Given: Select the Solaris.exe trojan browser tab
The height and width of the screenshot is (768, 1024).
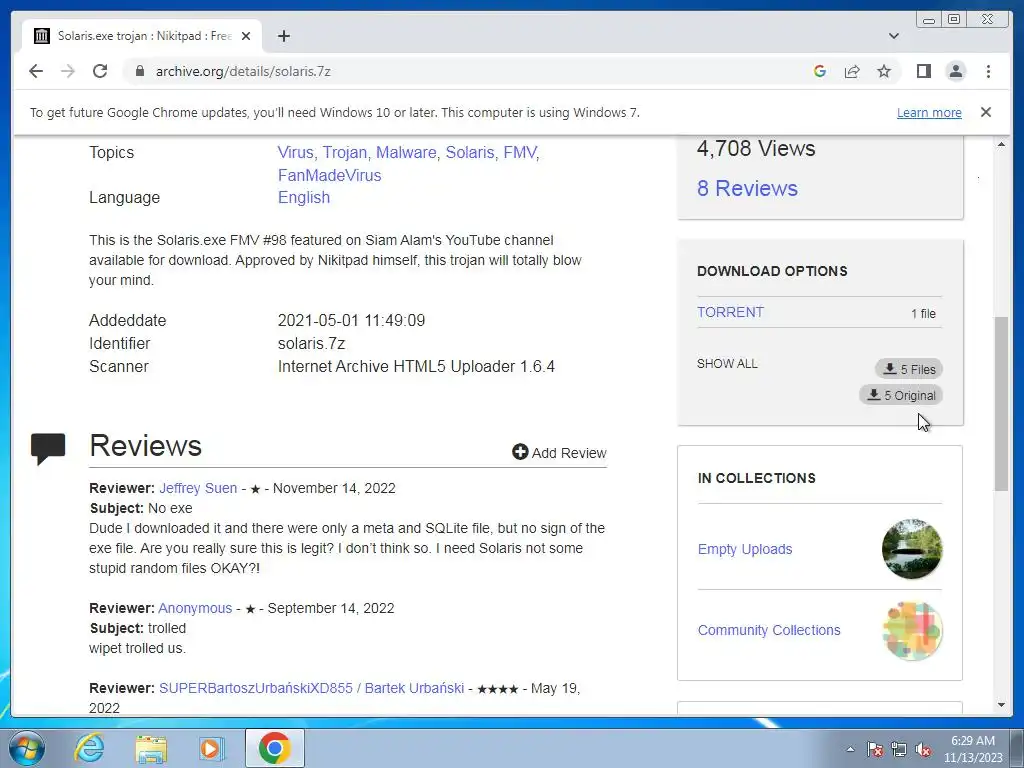Looking at the screenshot, I should [x=142, y=36].
